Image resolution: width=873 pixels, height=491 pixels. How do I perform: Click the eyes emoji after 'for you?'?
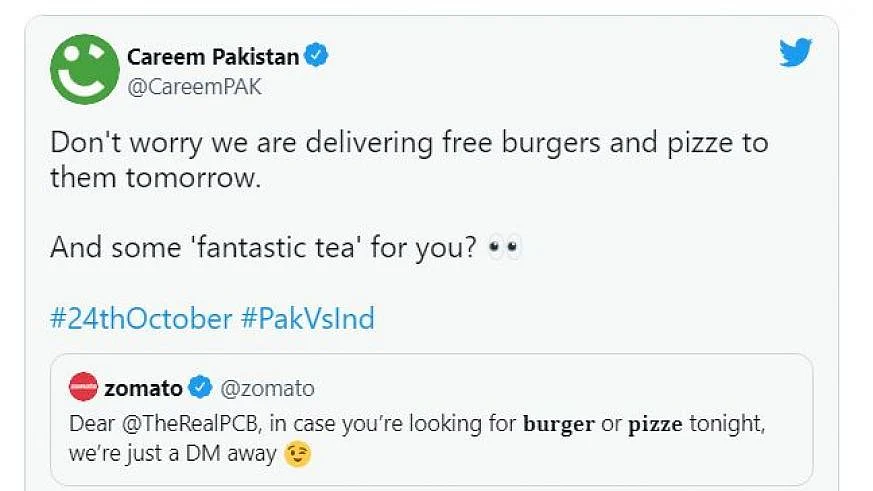click(x=504, y=248)
